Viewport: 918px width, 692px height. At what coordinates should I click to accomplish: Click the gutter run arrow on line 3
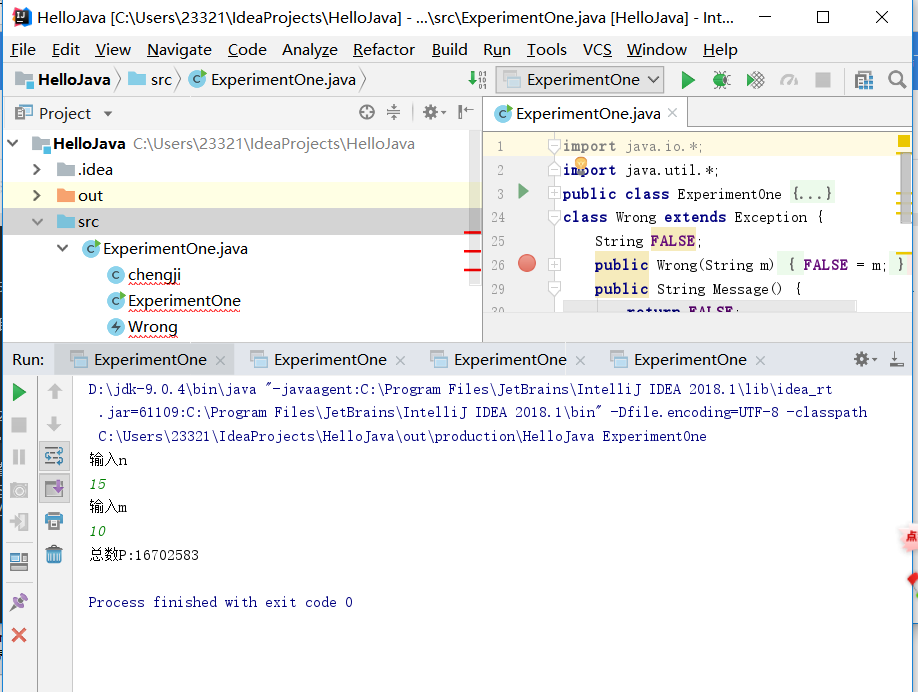(523, 191)
